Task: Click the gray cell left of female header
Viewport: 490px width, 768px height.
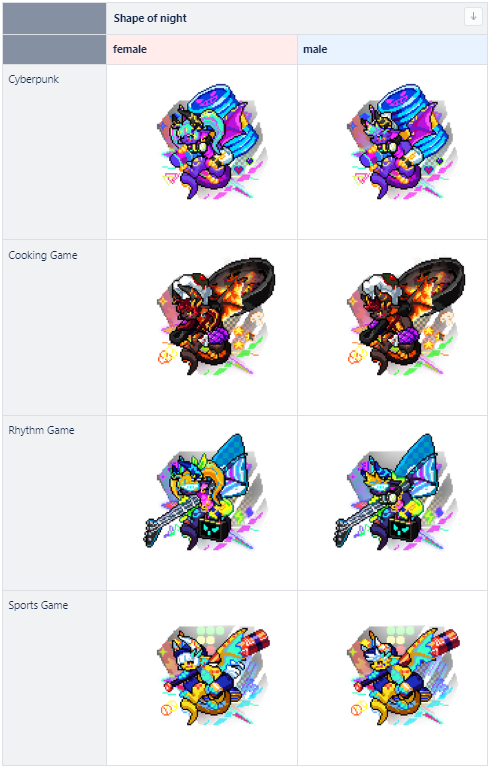Action: pyautogui.click(x=54, y=49)
